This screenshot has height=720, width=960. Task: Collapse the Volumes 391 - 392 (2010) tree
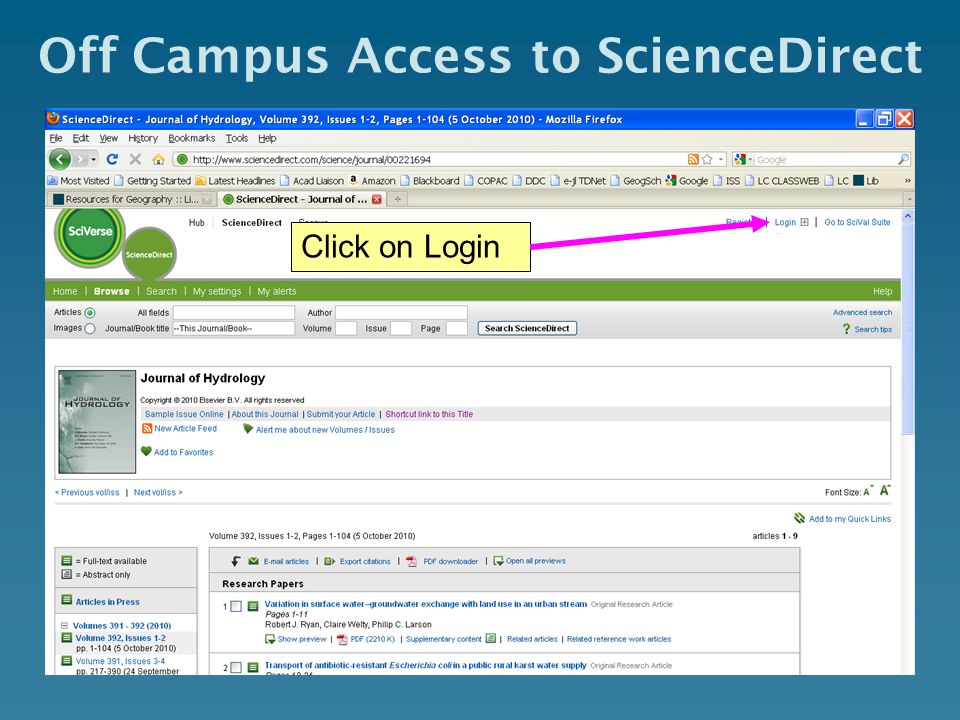64,625
